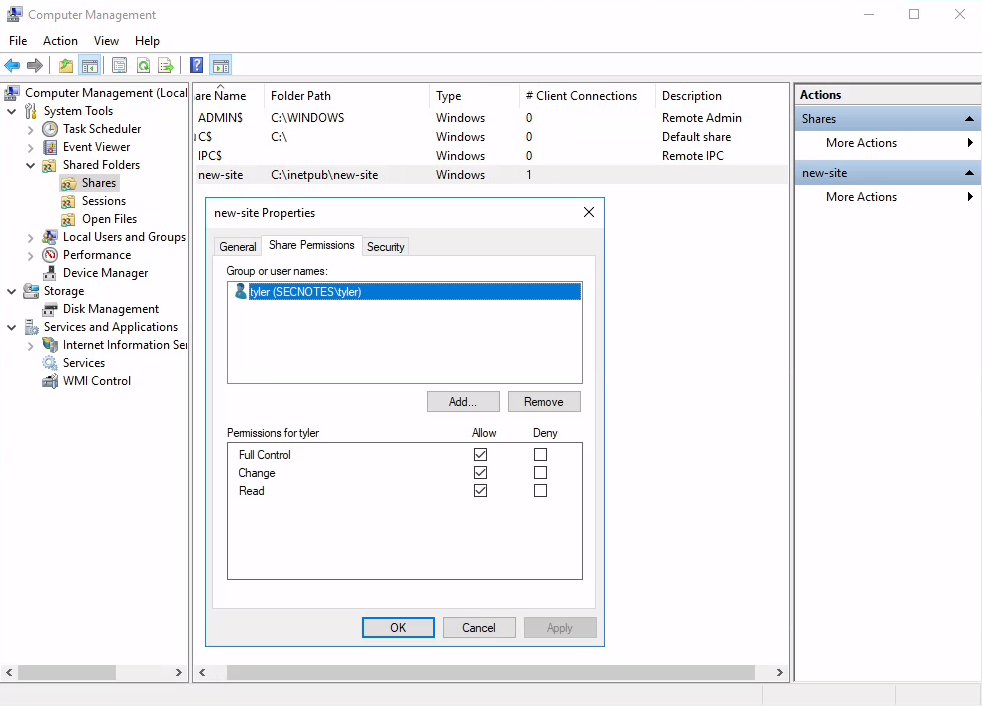Click the Remove button

pos(544,402)
